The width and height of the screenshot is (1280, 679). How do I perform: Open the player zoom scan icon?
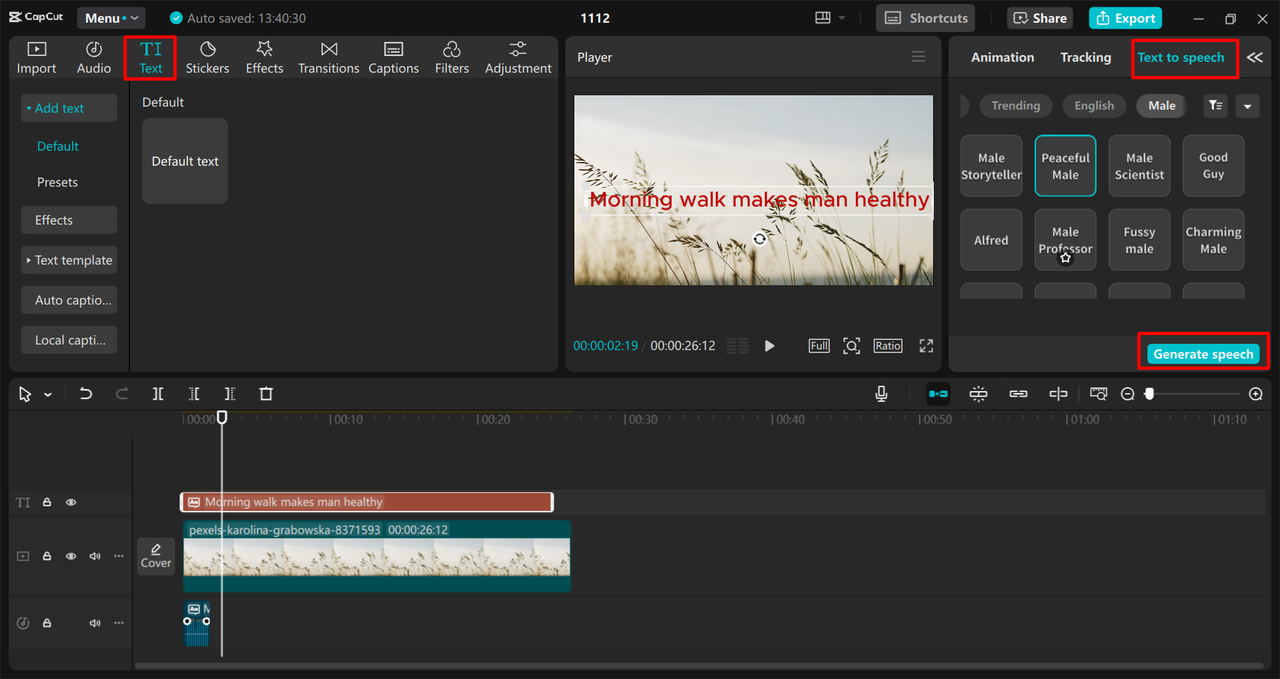tap(851, 346)
